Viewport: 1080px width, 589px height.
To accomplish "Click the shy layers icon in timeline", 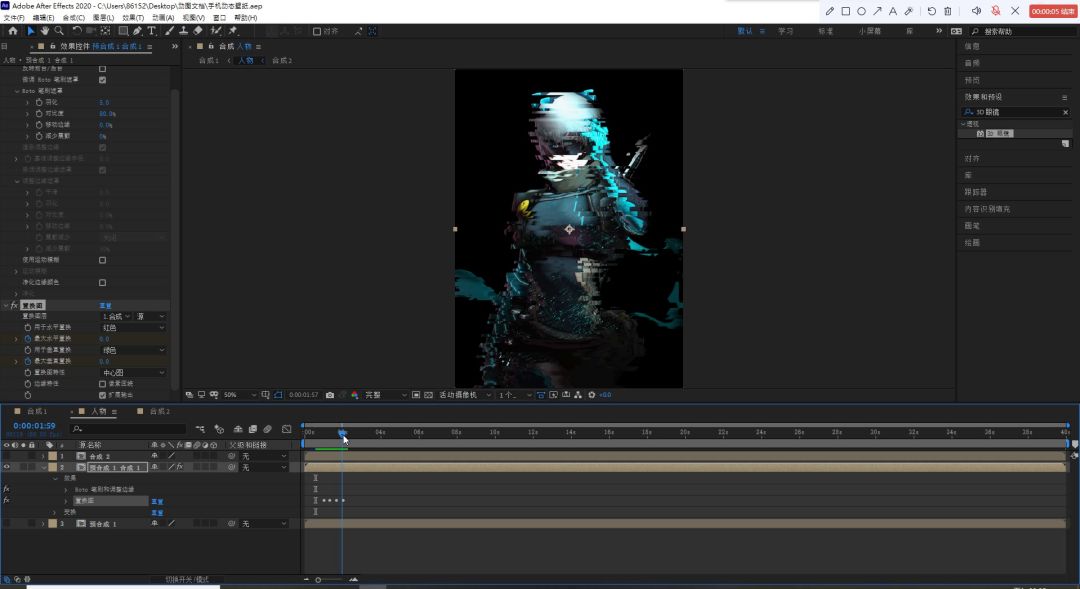I will 238,429.
